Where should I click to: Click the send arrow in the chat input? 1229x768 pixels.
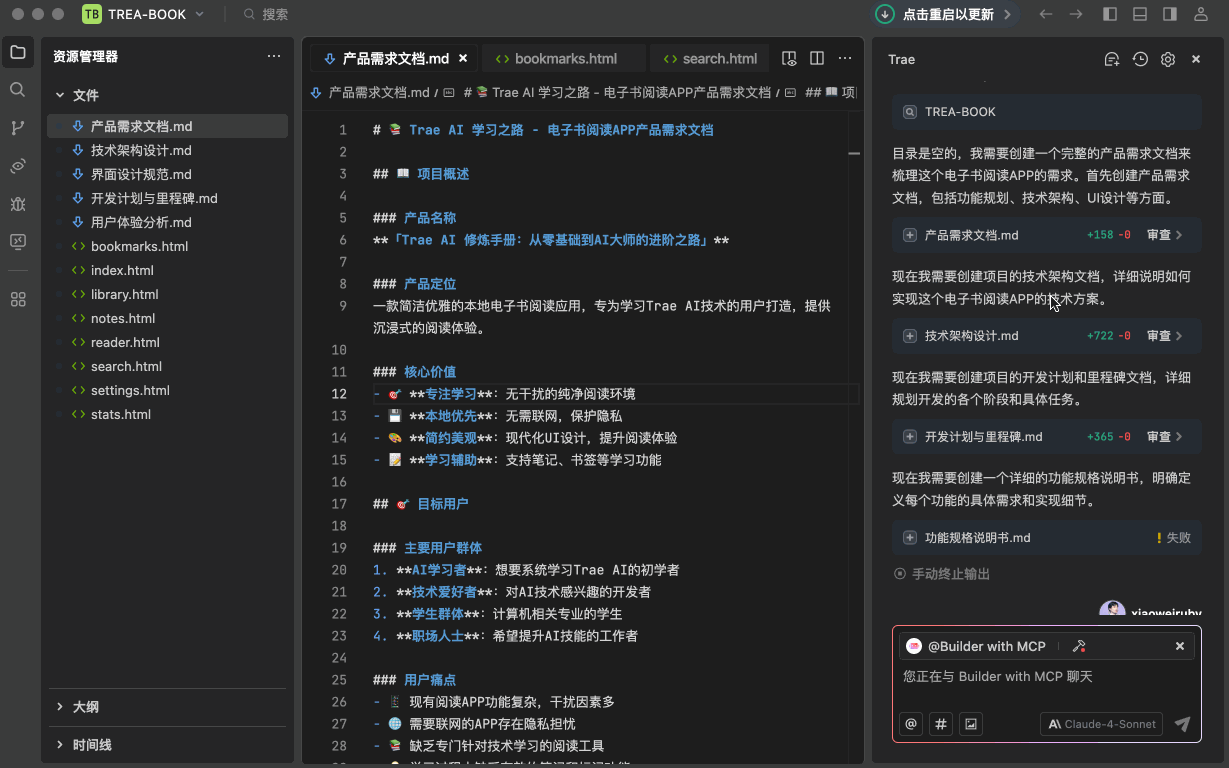pos(1182,724)
